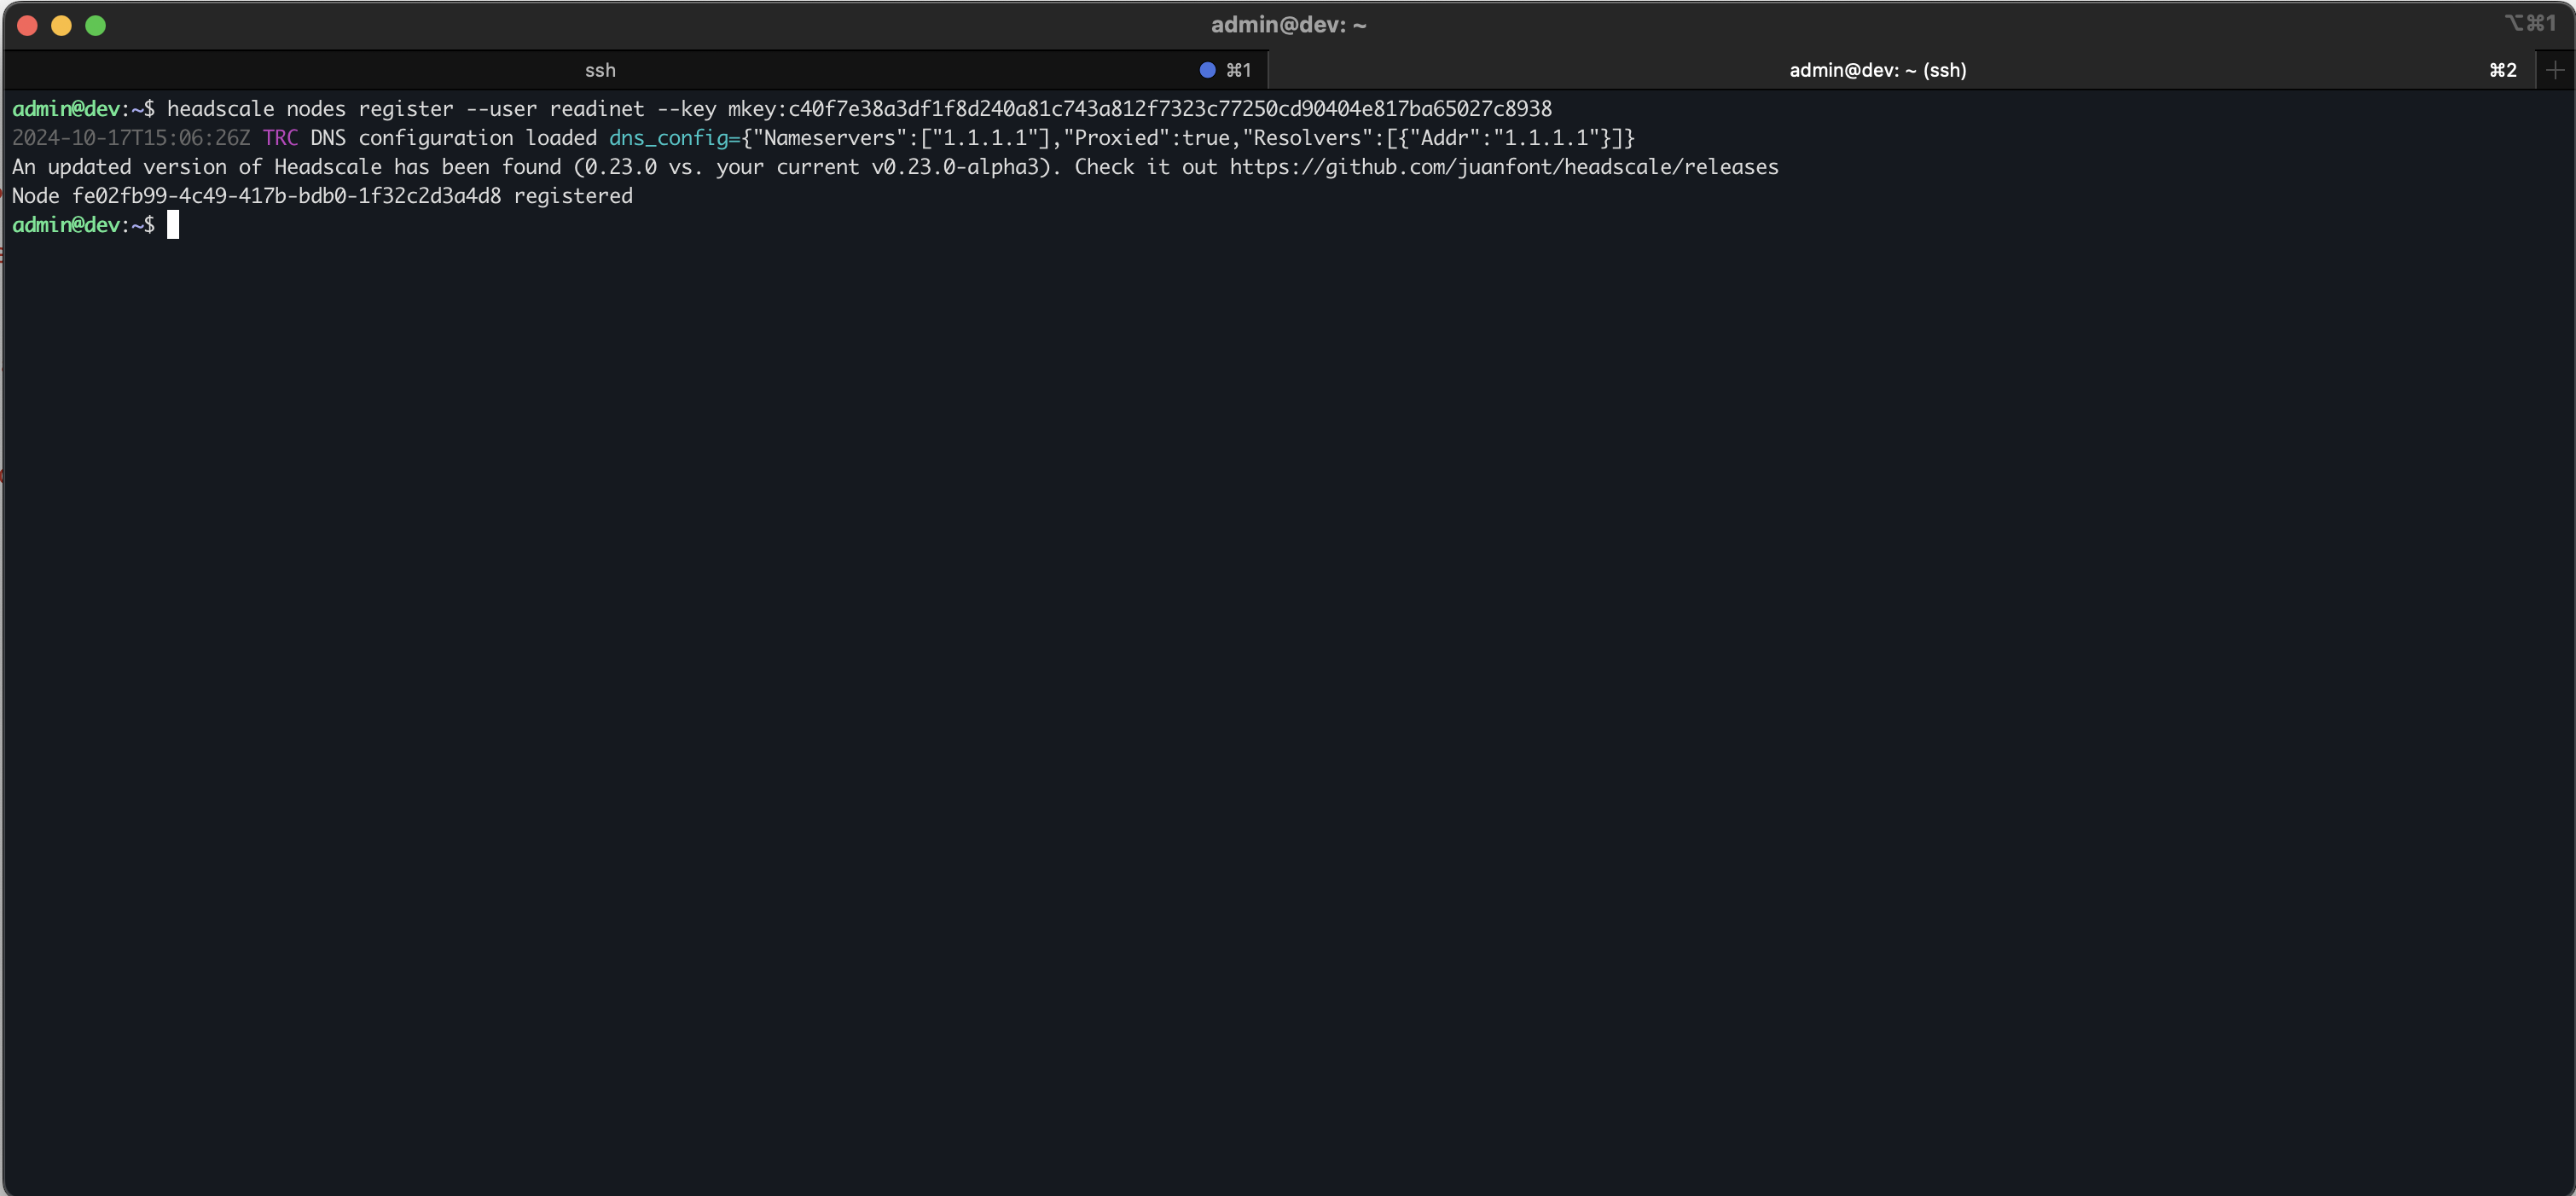Click the ⌘2 shortcut label on second tab
Image resolution: width=2576 pixels, height=1196 pixels.
(x=2502, y=70)
